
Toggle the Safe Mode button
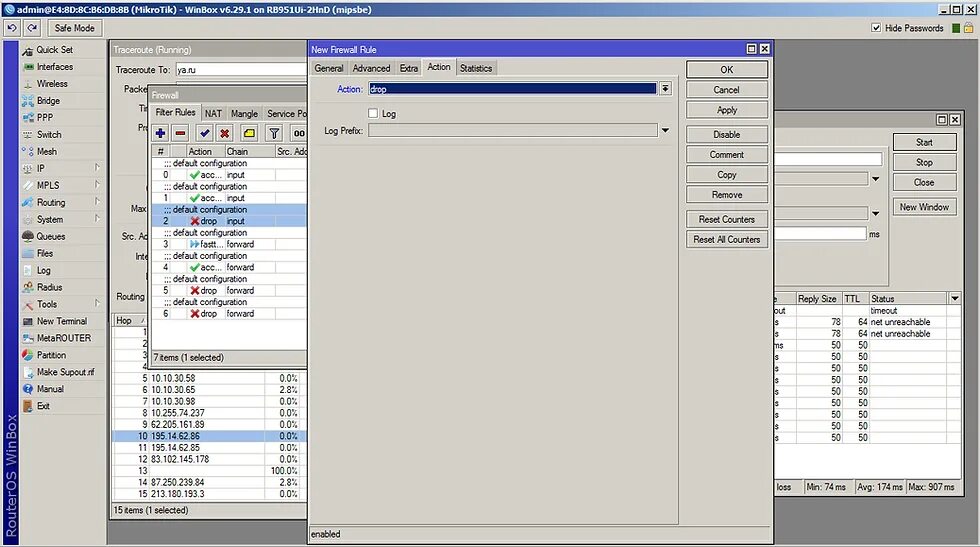coord(74,28)
